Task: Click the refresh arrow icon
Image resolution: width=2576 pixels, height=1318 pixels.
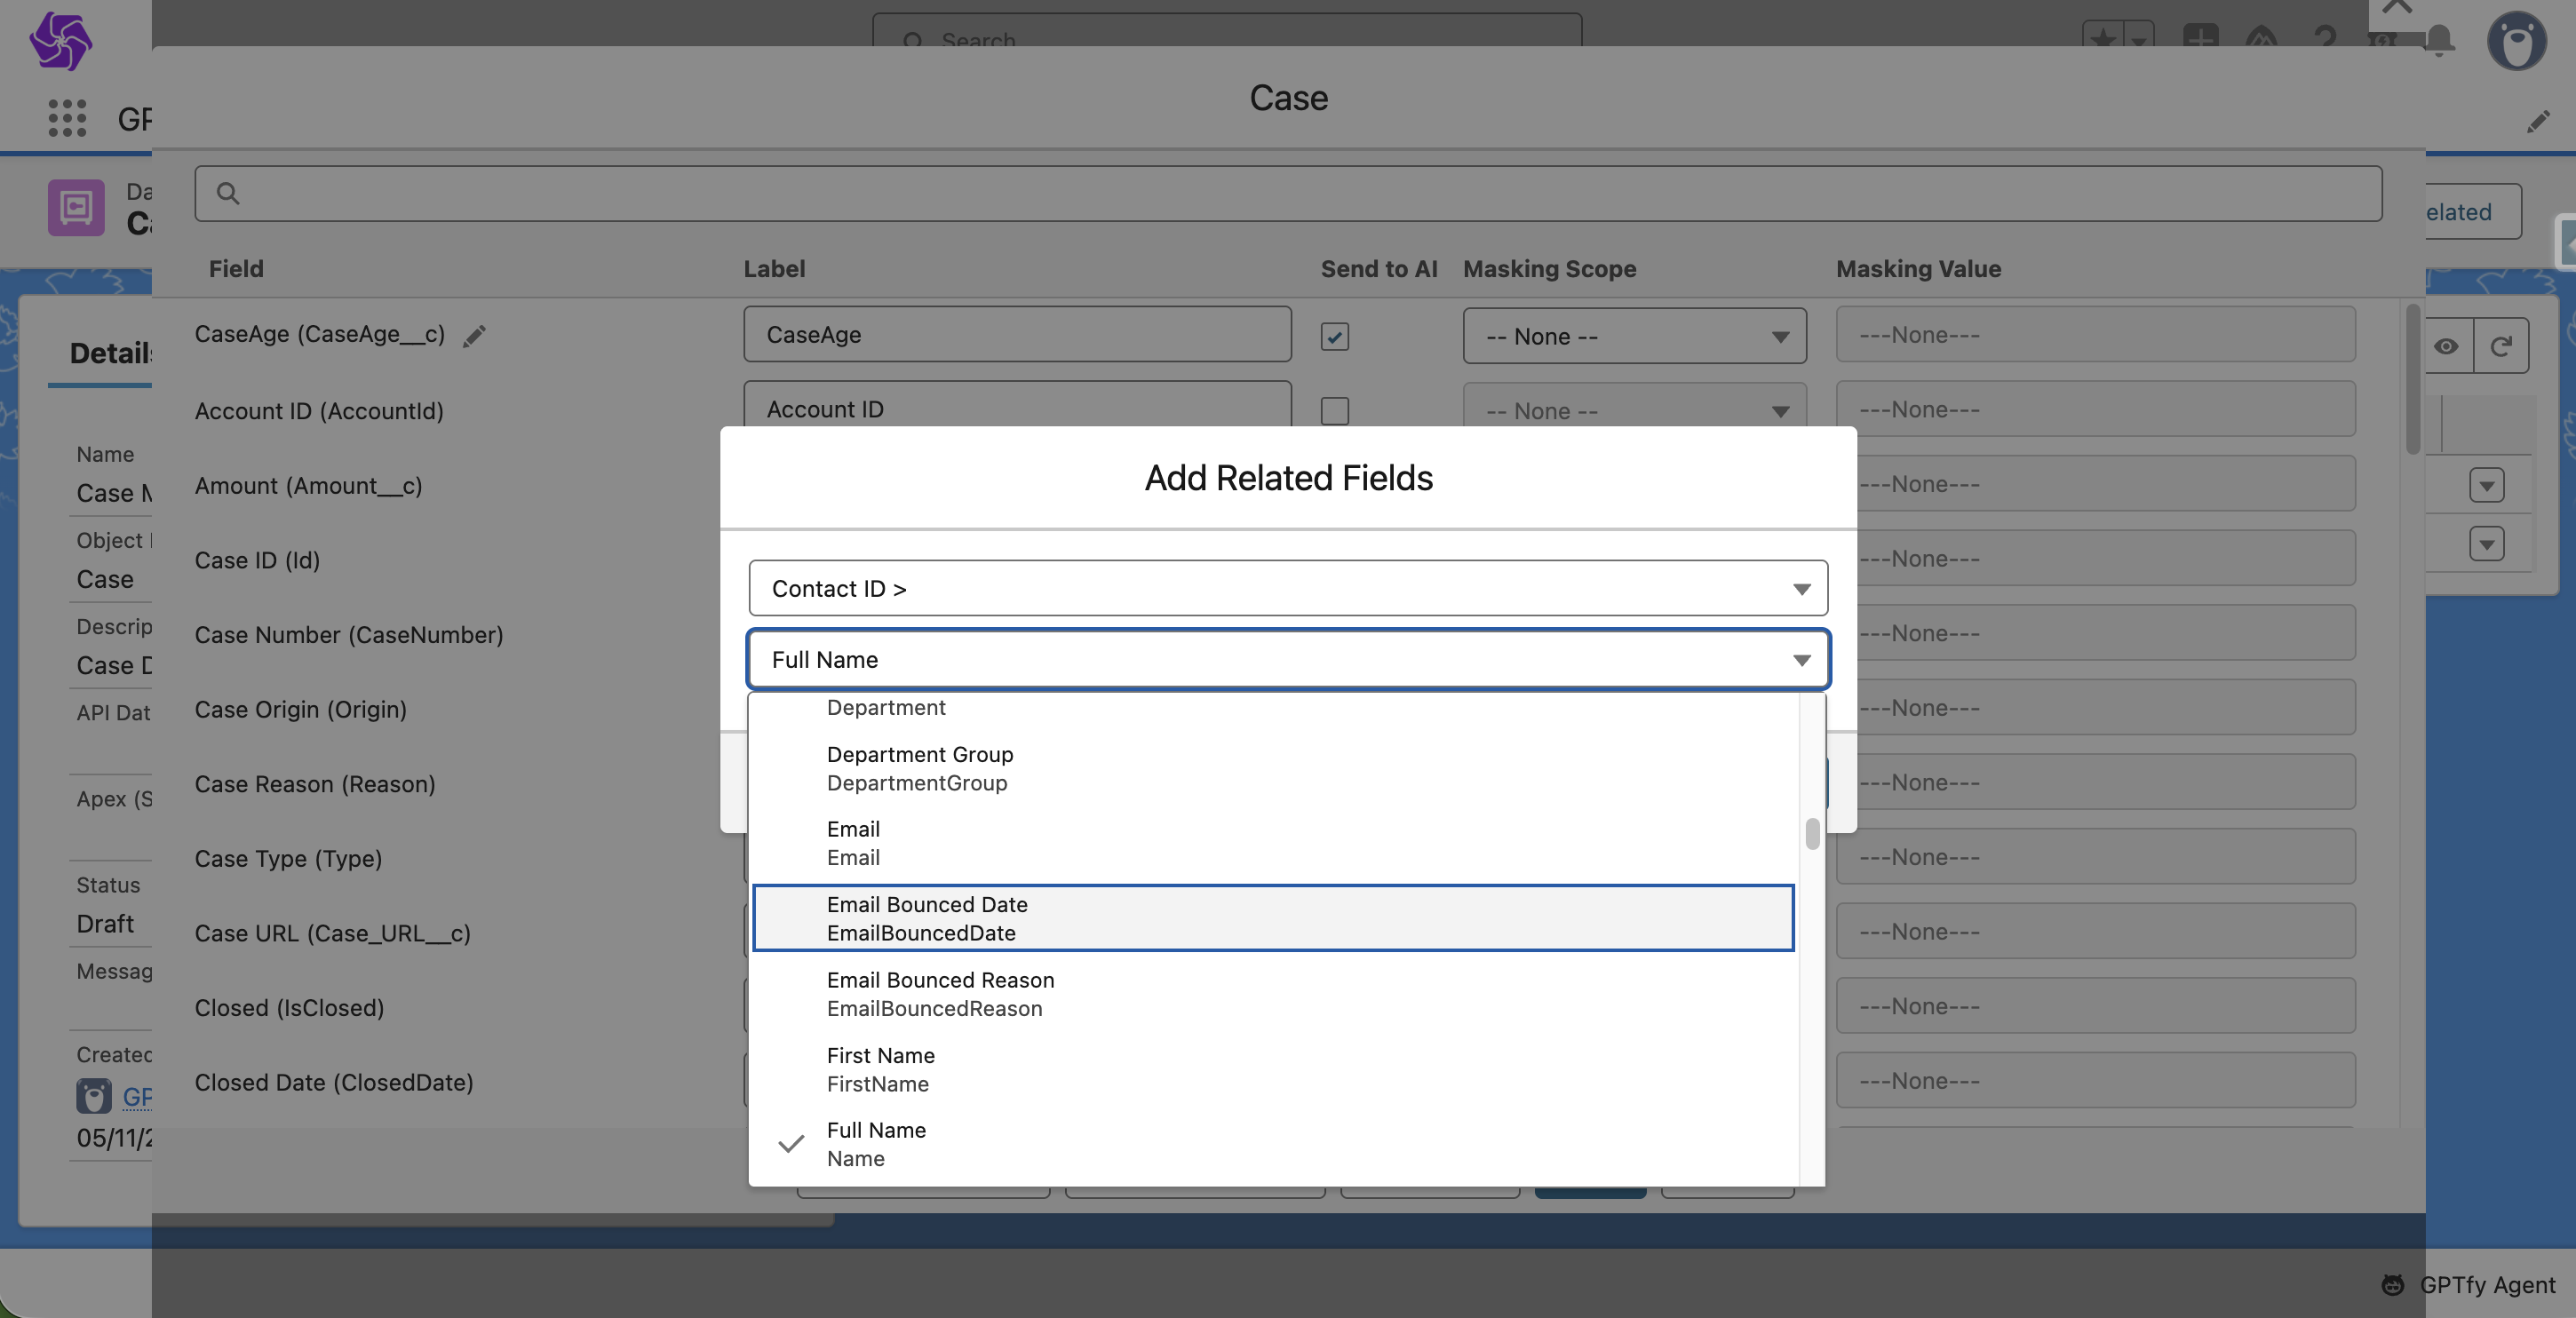Action: tap(2501, 346)
